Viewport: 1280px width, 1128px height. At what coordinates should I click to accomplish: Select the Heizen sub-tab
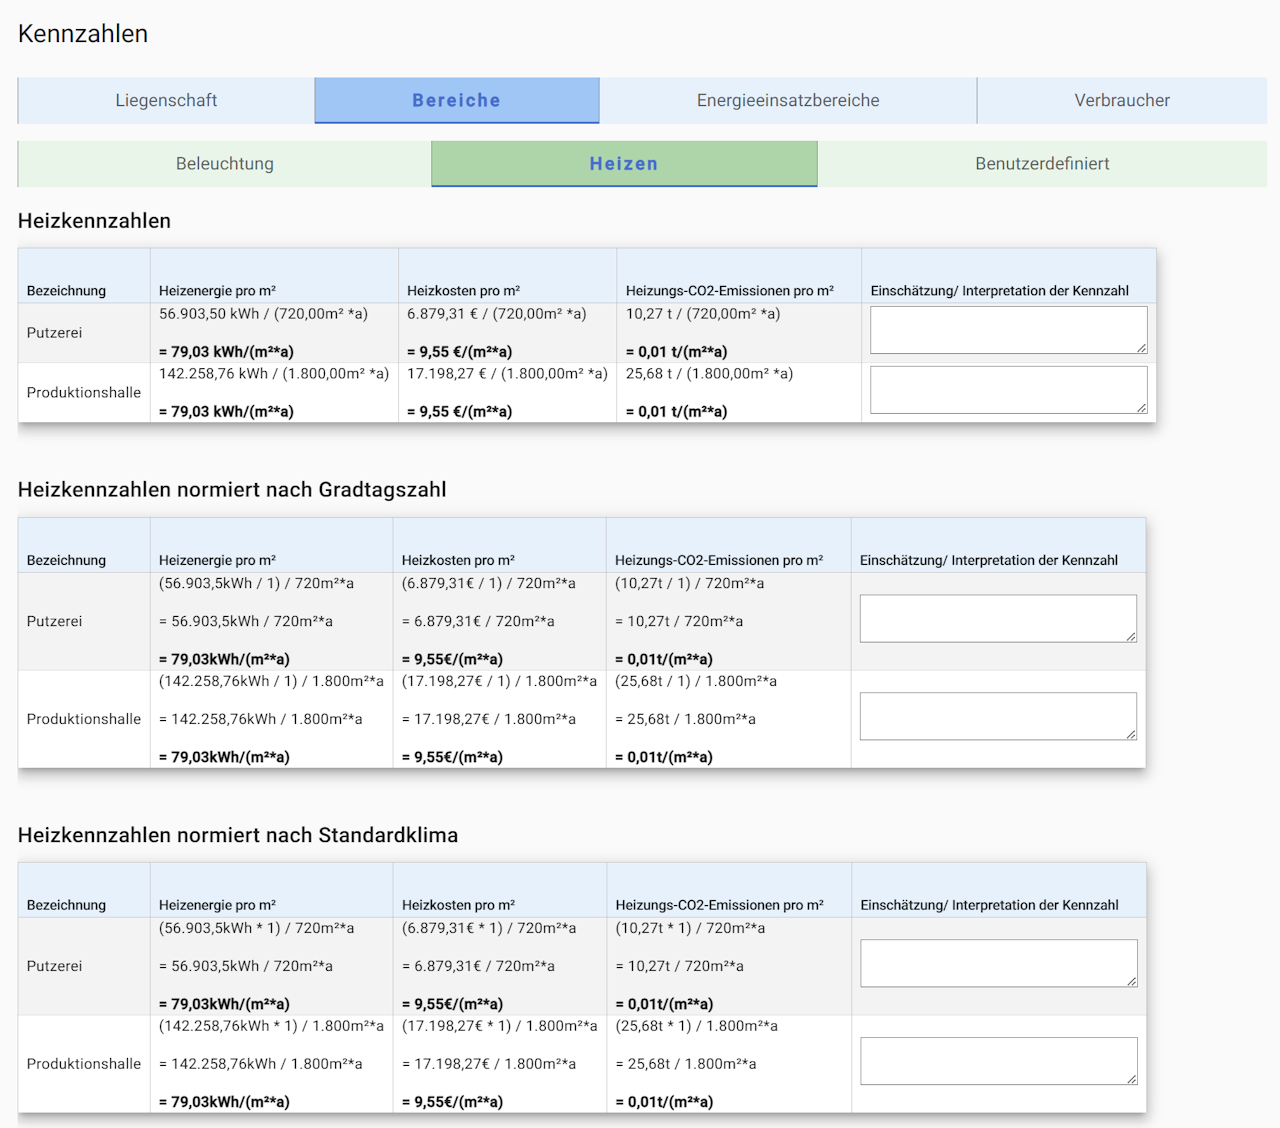pyautogui.click(x=624, y=164)
